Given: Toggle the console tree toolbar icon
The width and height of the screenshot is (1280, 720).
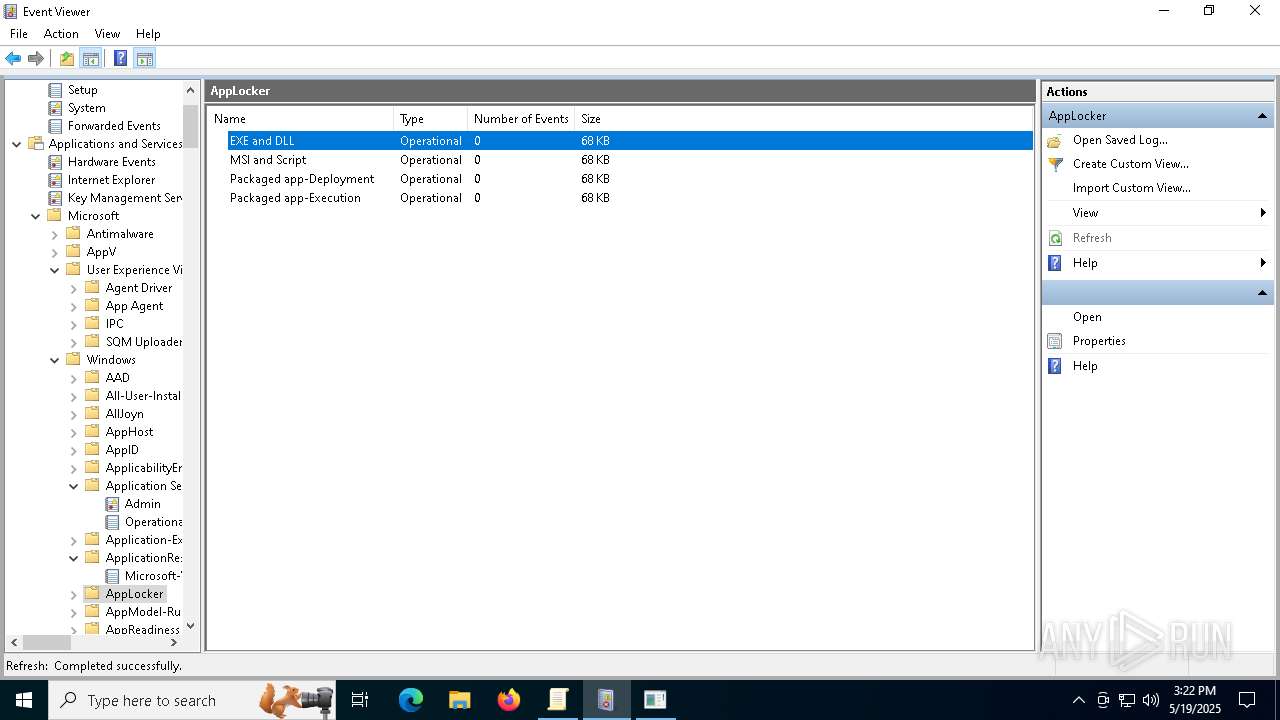Looking at the screenshot, I should tap(91, 59).
